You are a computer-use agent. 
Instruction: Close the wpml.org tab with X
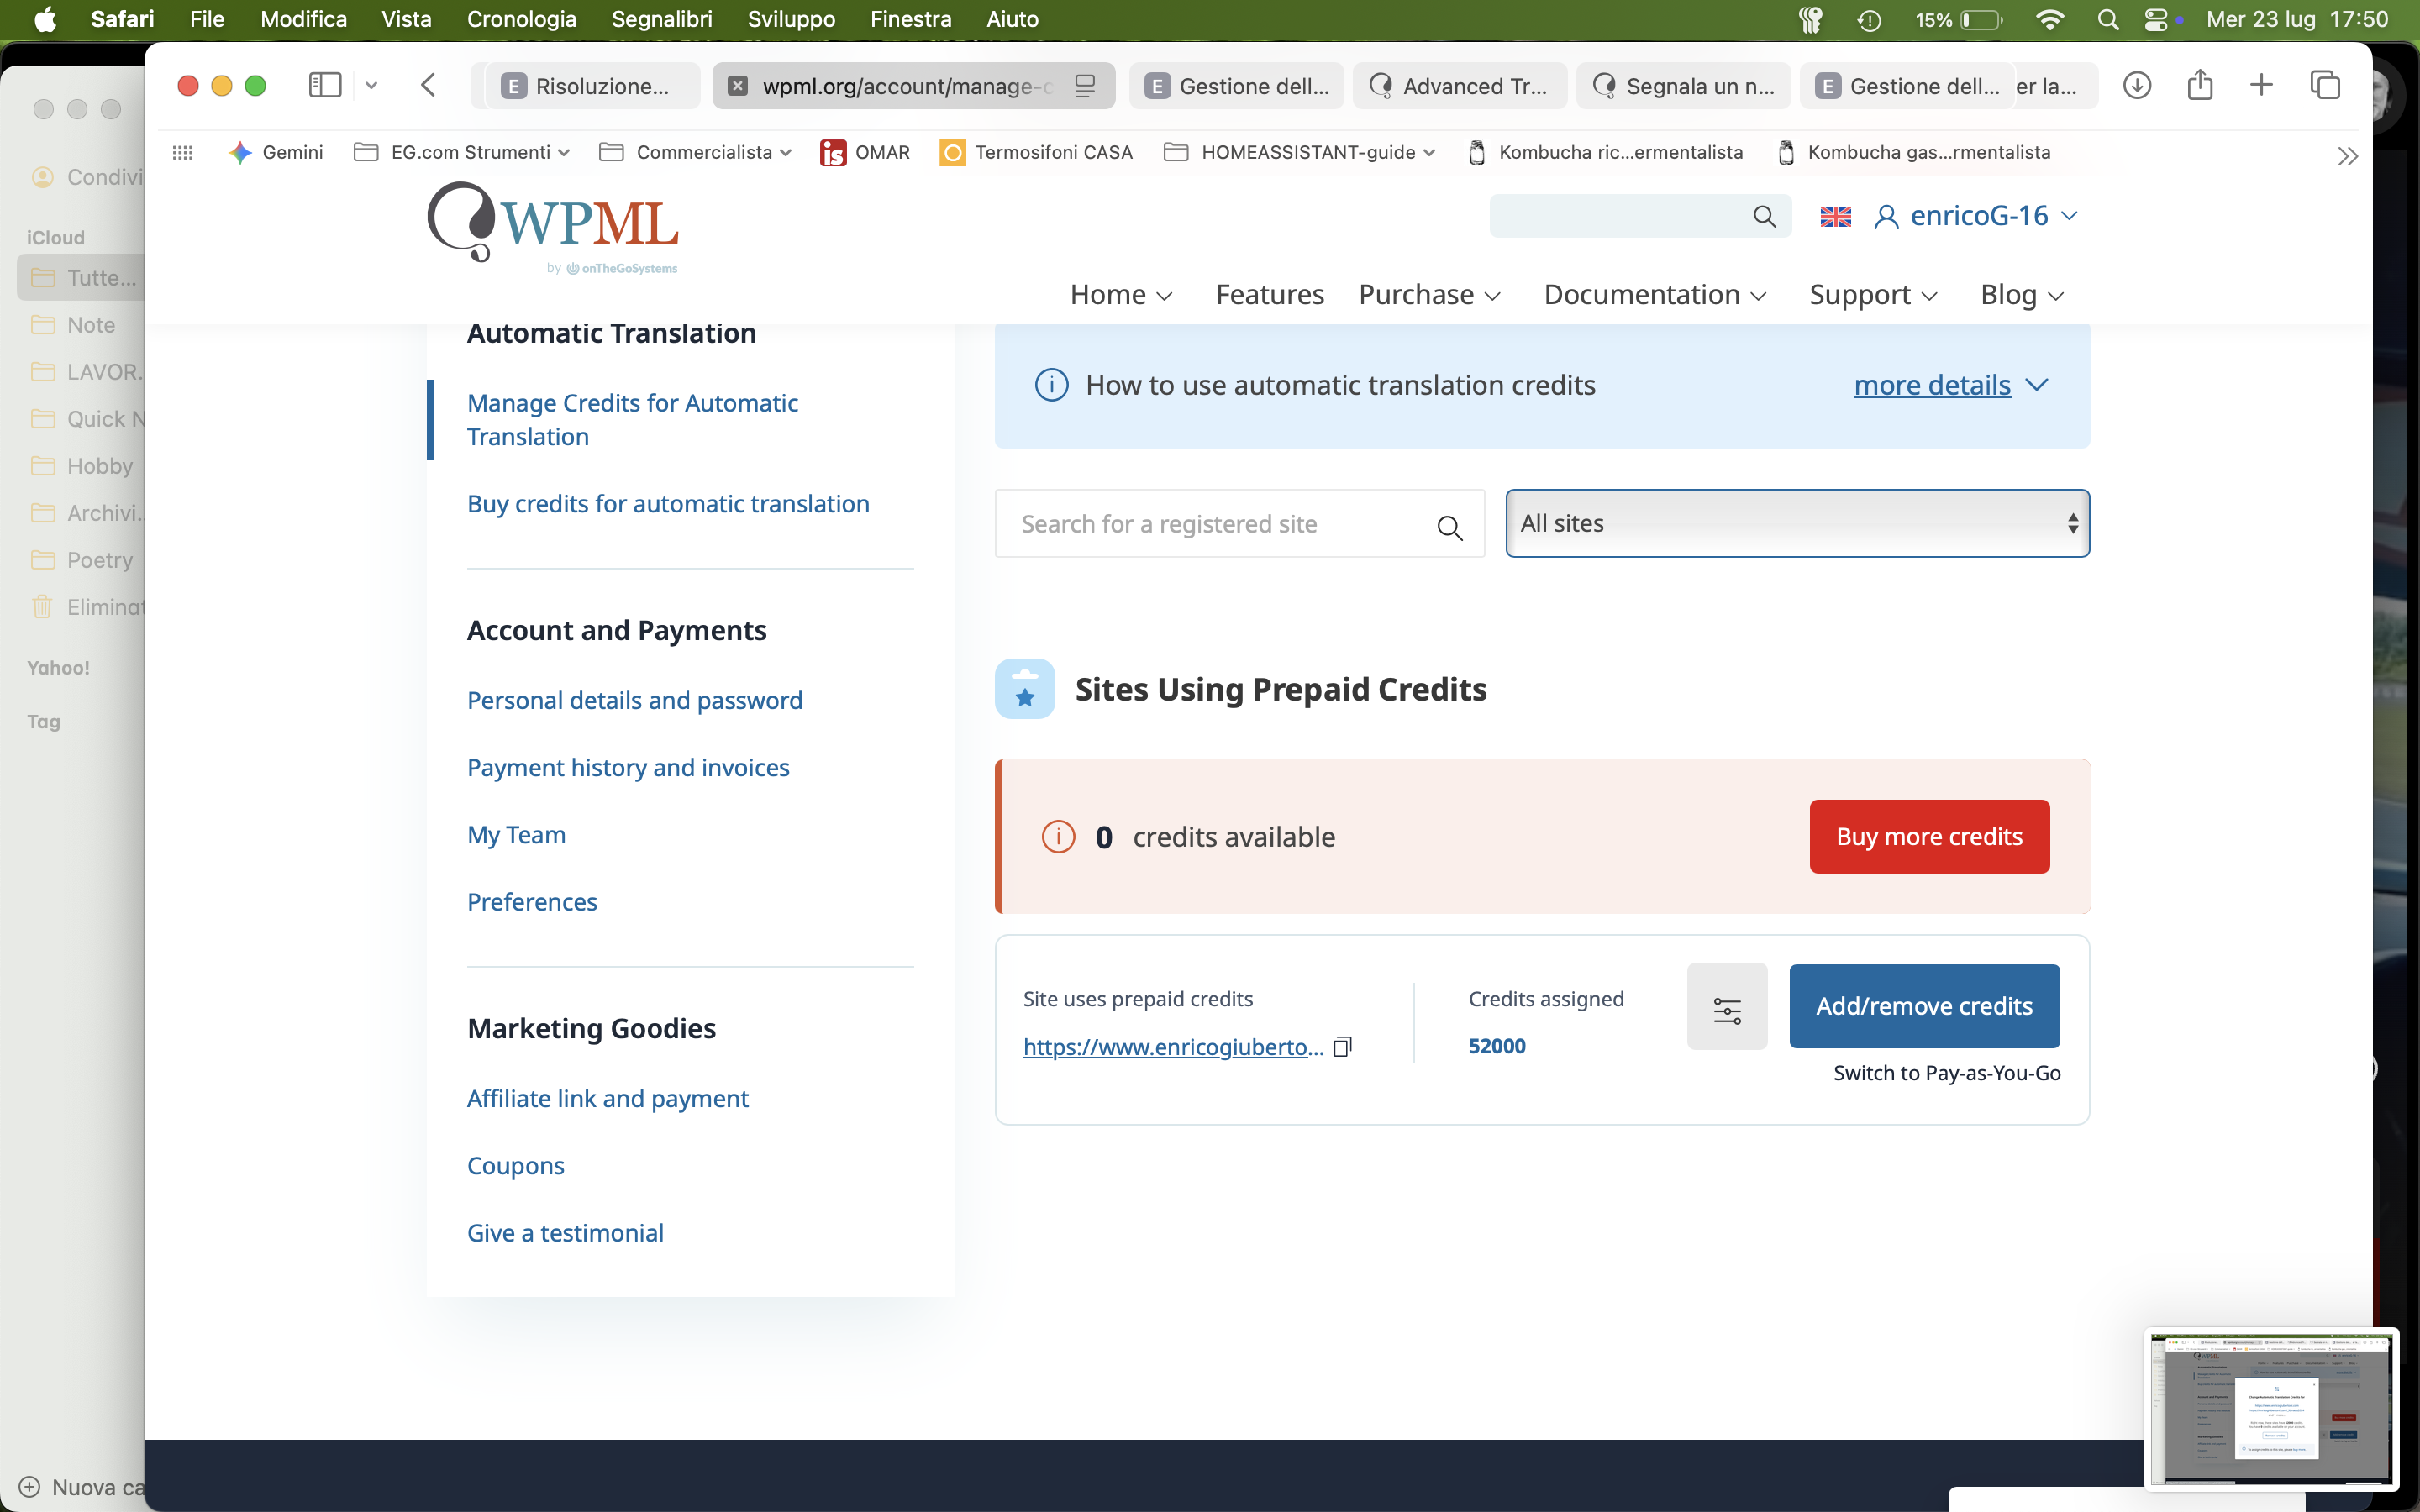pyautogui.click(x=737, y=86)
